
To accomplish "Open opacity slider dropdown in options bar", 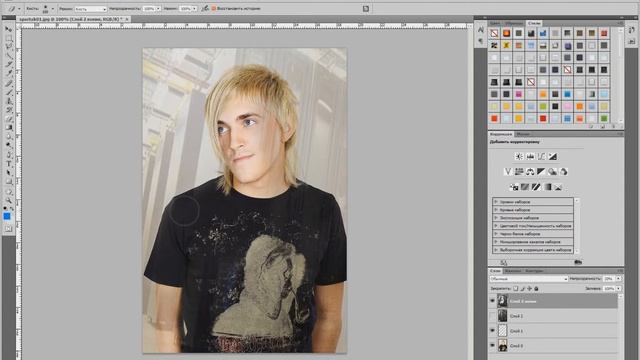I will pos(158,9).
